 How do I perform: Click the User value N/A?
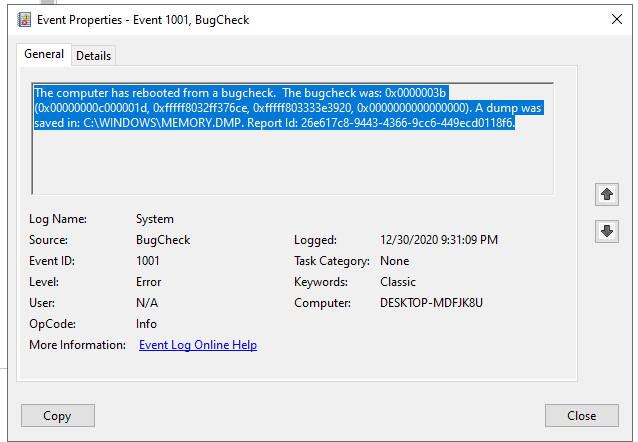pos(147,303)
